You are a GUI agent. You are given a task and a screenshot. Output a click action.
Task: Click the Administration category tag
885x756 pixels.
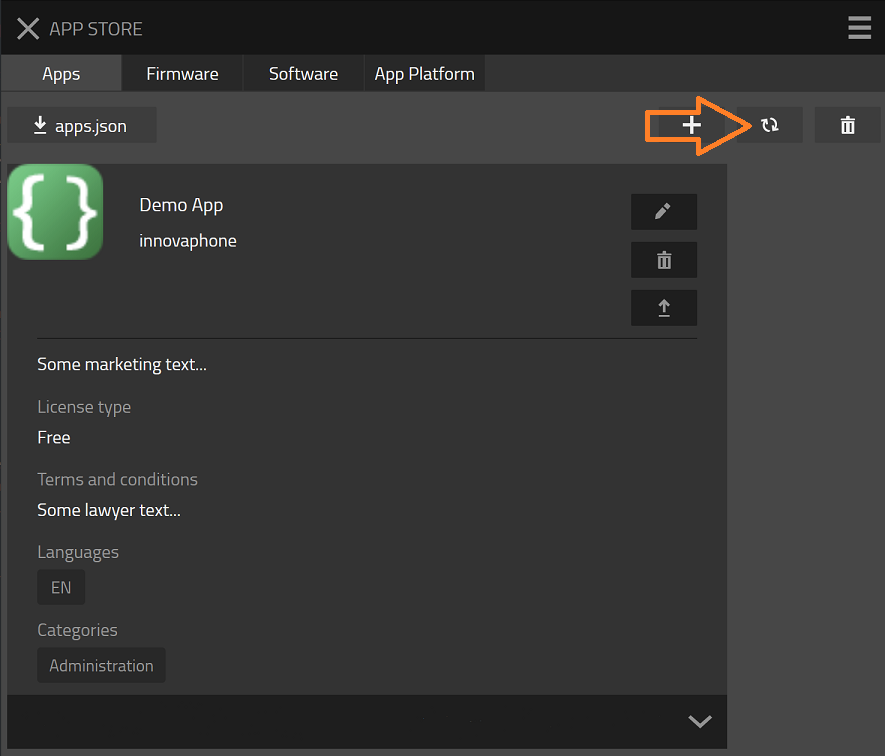click(101, 666)
